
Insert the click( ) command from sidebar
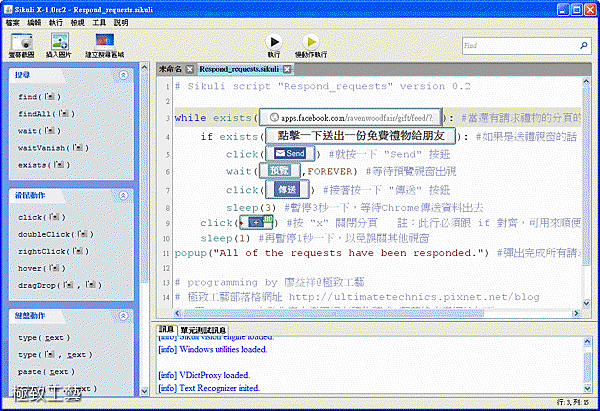[42, 217]
